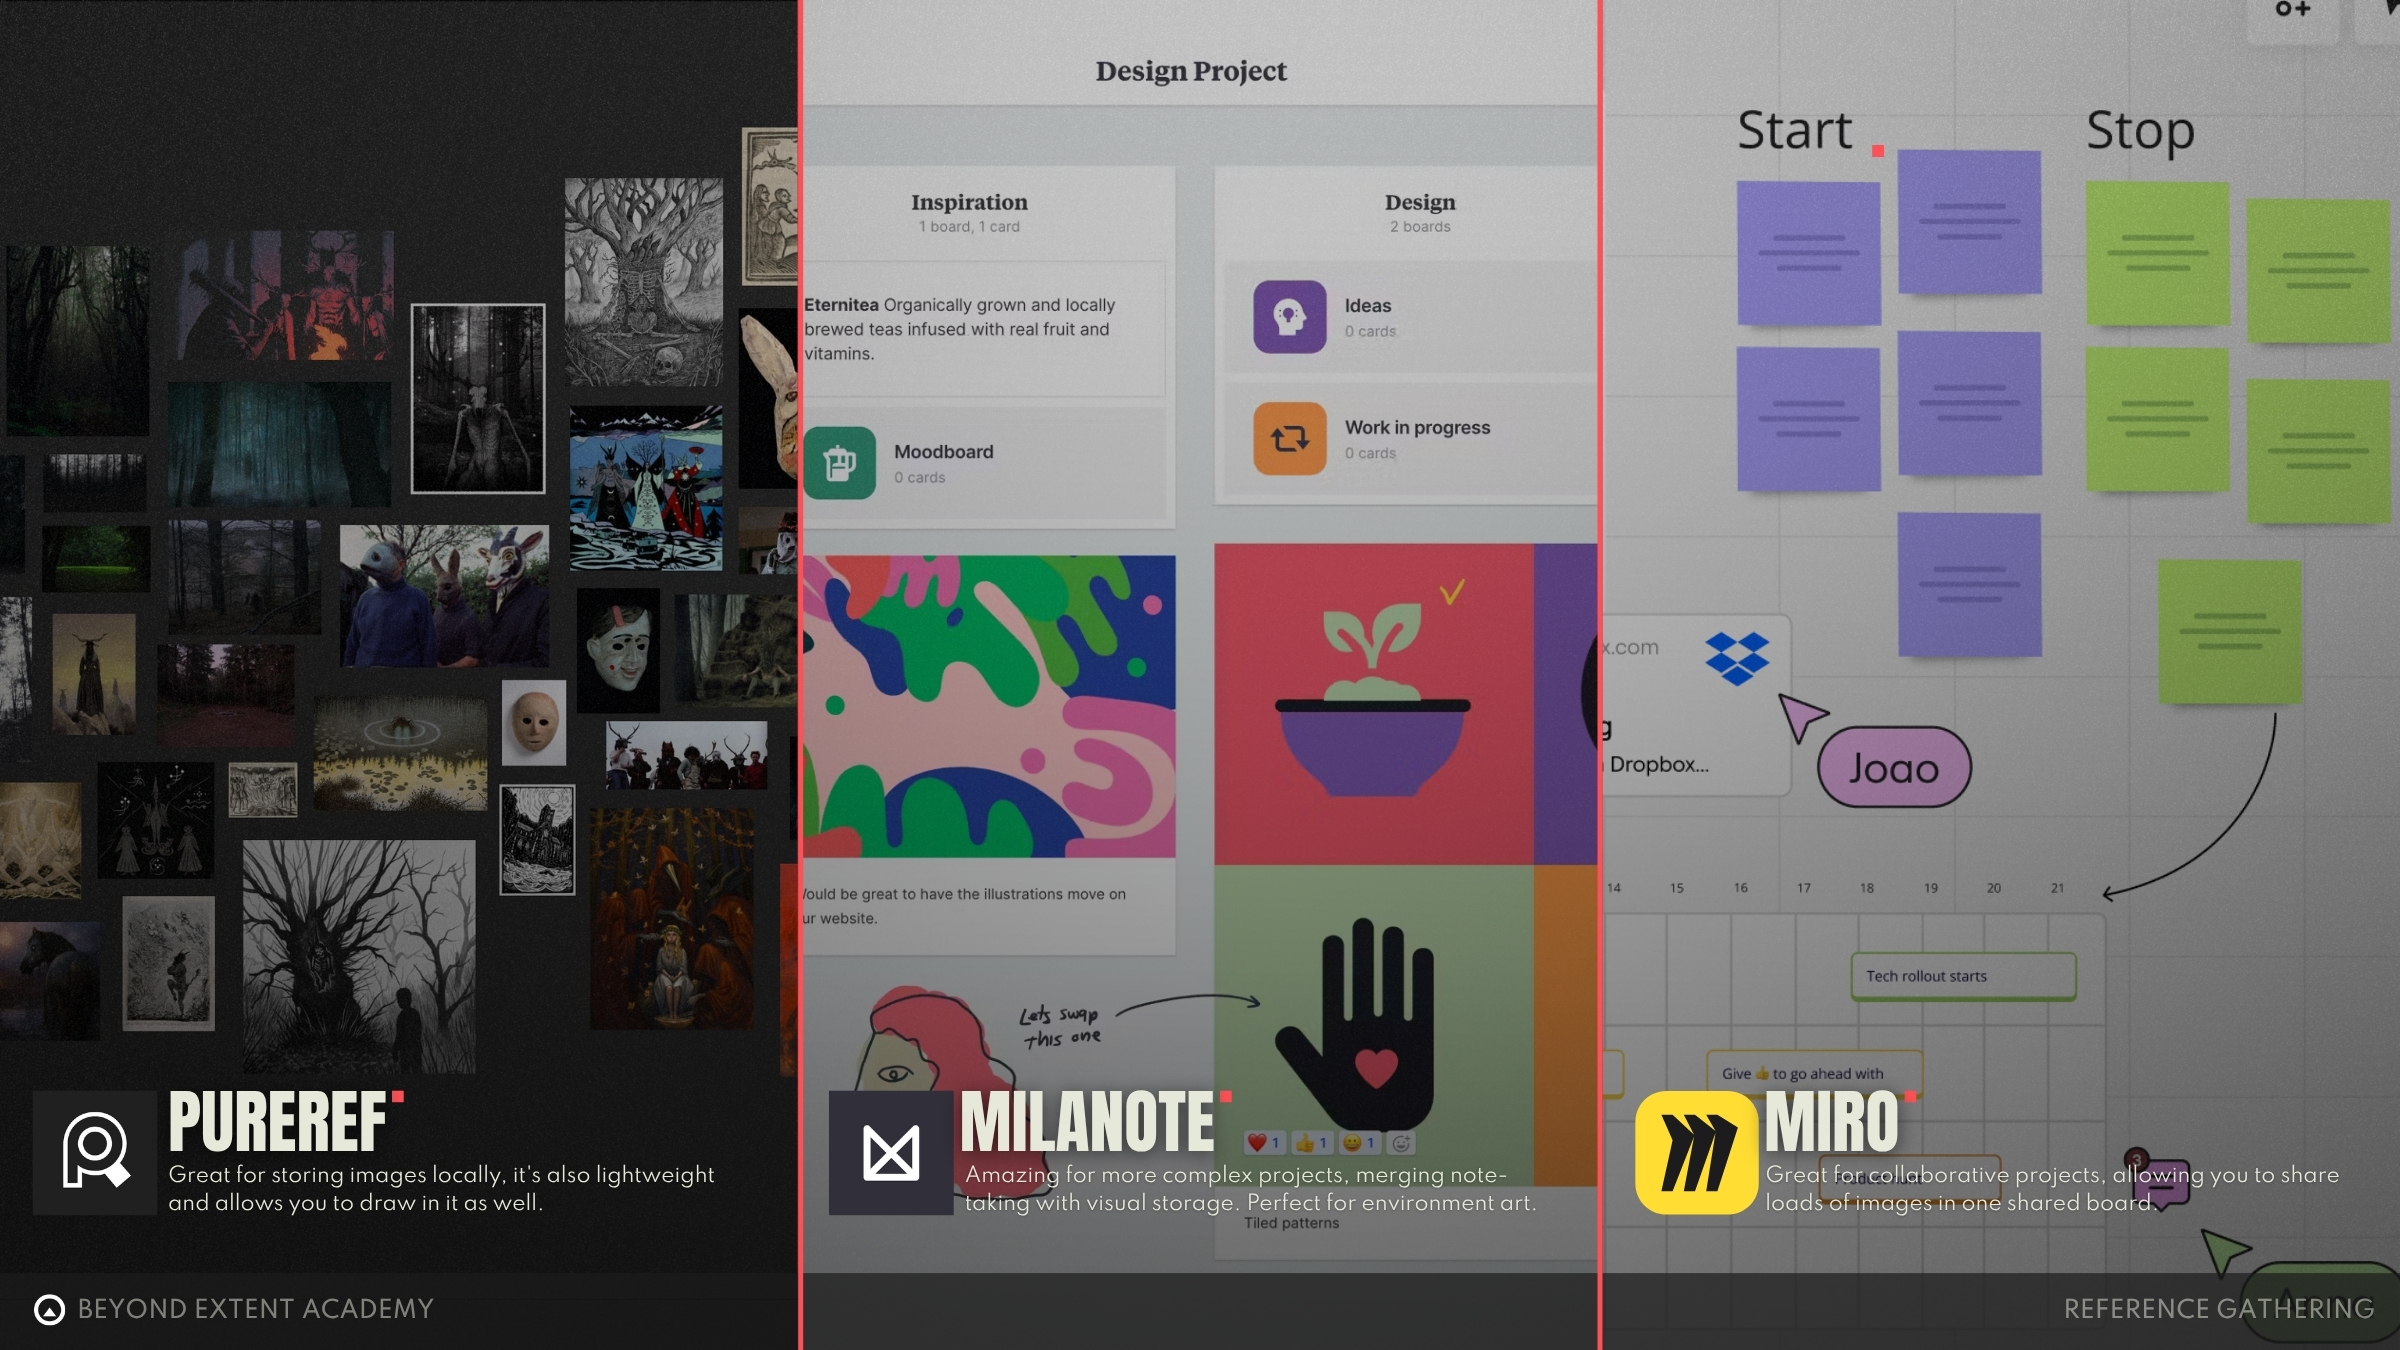Click the Tech rollout starts card

click(1963, 976)
